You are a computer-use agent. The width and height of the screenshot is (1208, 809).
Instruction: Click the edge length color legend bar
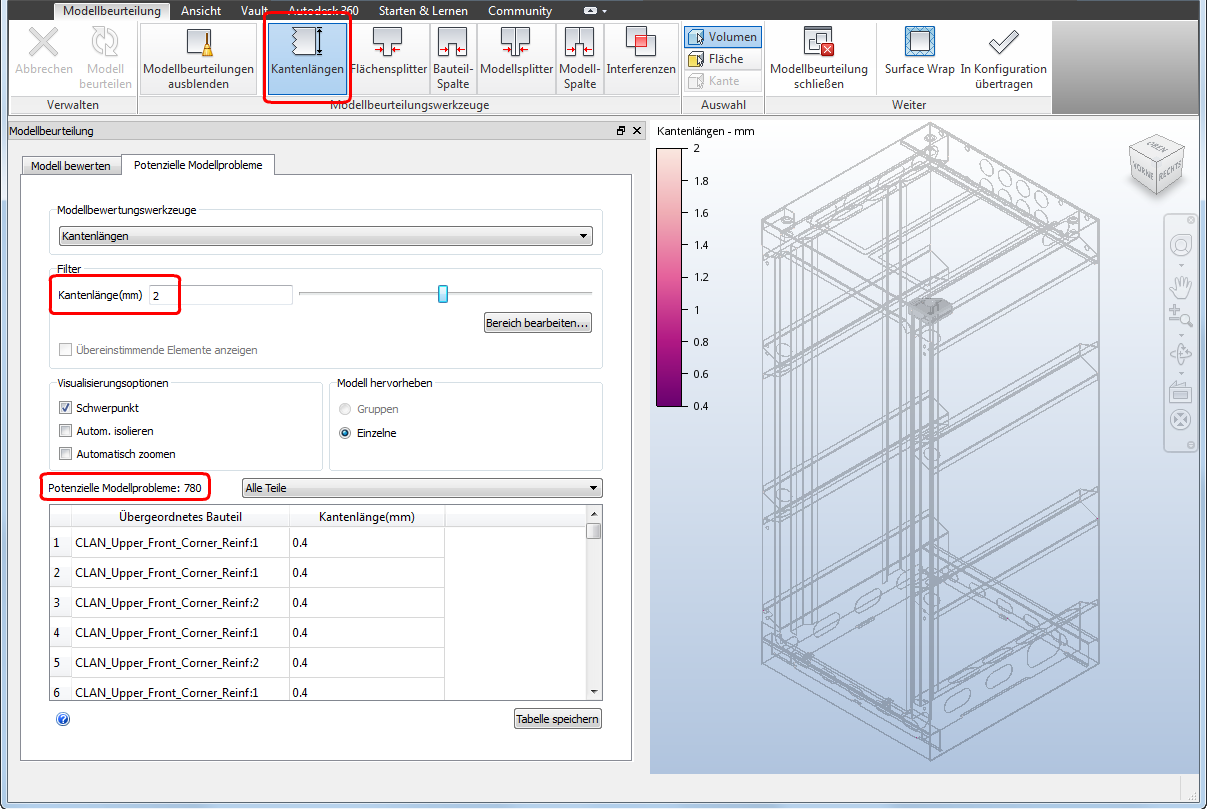pos(669,277)
